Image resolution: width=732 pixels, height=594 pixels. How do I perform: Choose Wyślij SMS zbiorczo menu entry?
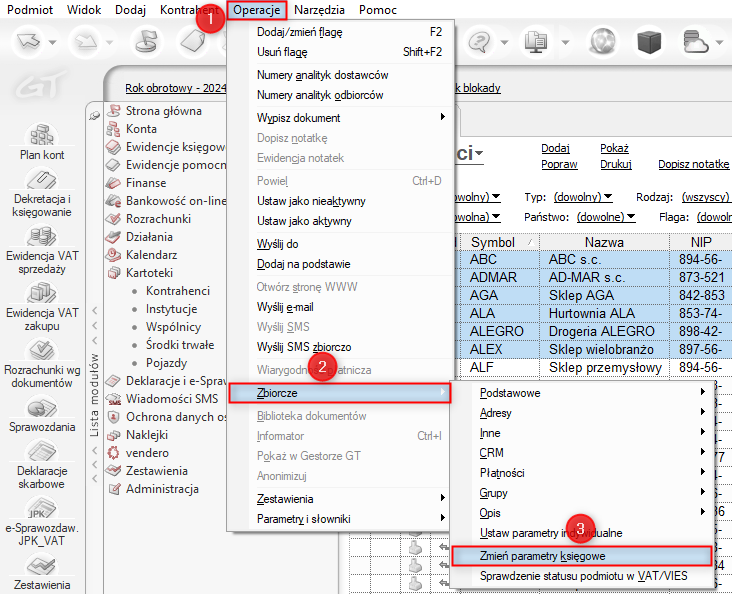tap(304, 347)
